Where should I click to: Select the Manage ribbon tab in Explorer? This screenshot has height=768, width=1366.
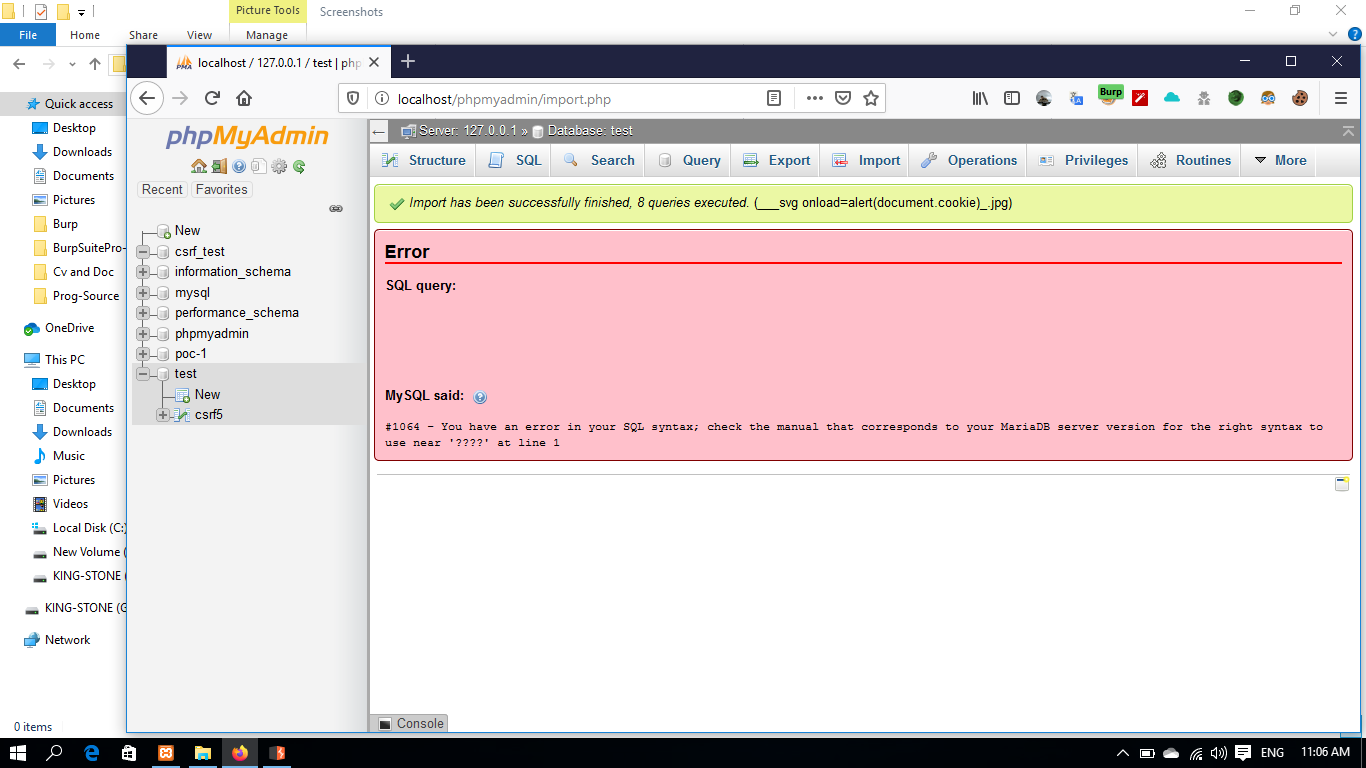click(267, 35)
